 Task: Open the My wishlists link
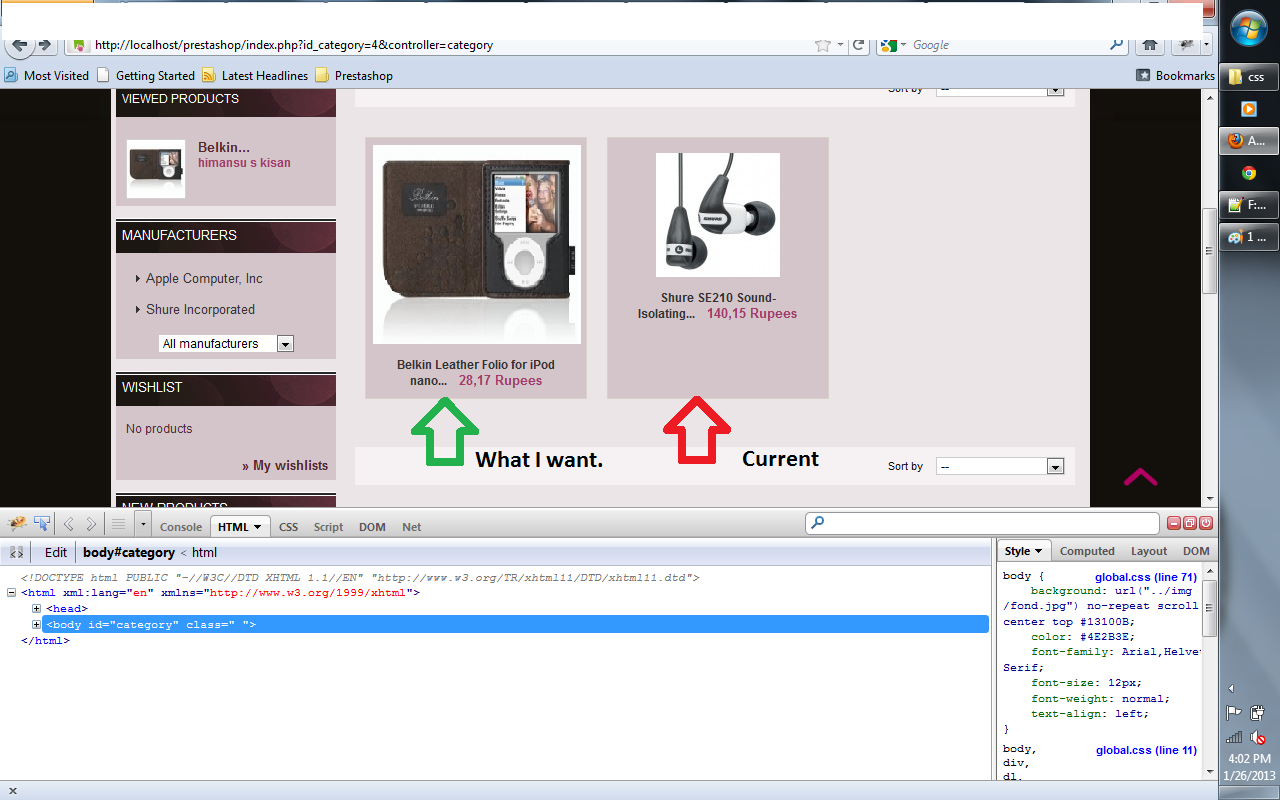285,466
